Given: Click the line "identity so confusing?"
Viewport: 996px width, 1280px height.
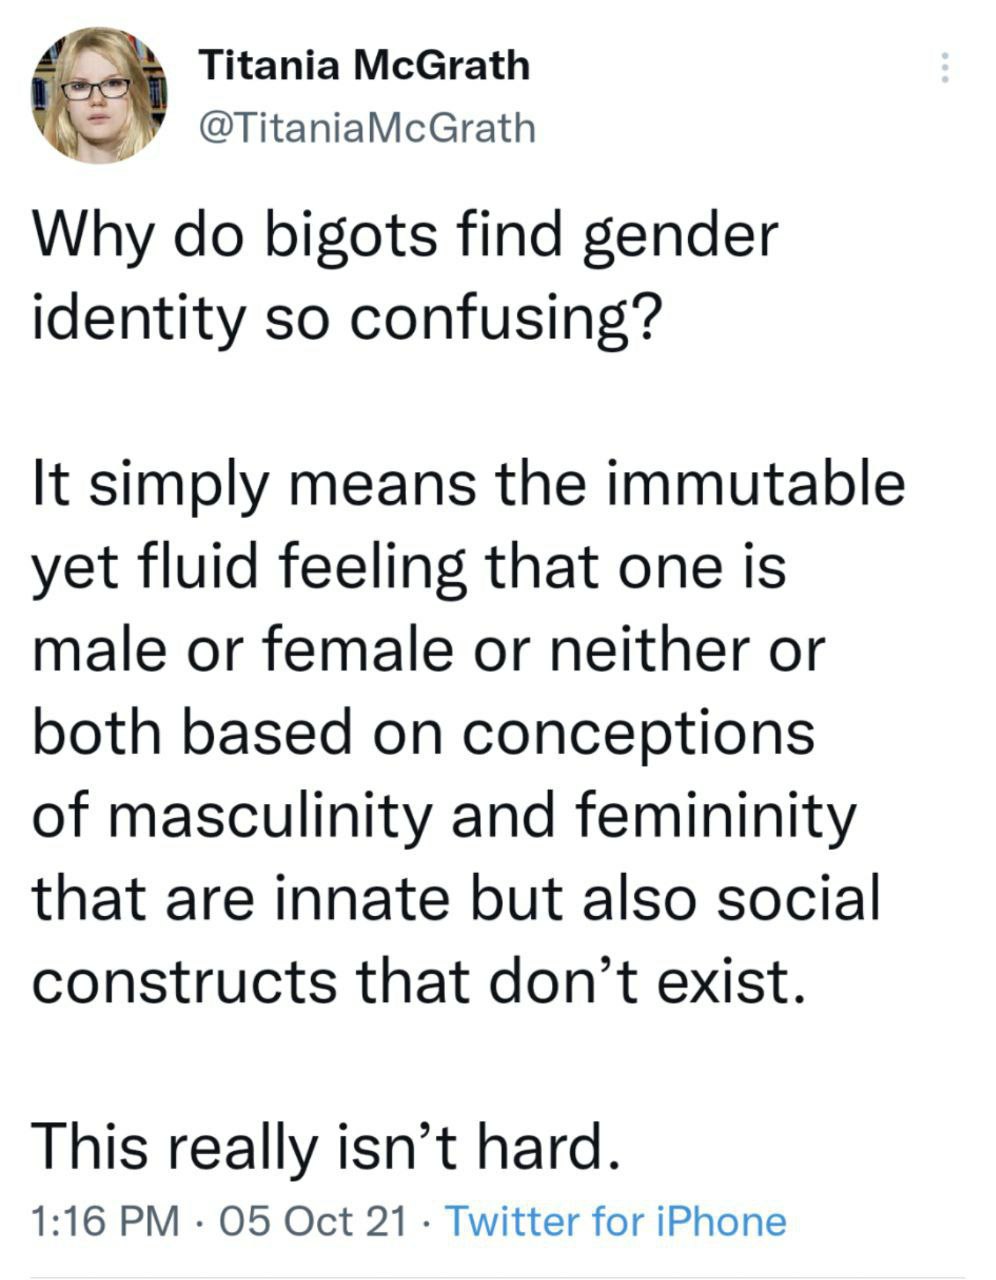Looking at the screenshot, I should 347,319.
